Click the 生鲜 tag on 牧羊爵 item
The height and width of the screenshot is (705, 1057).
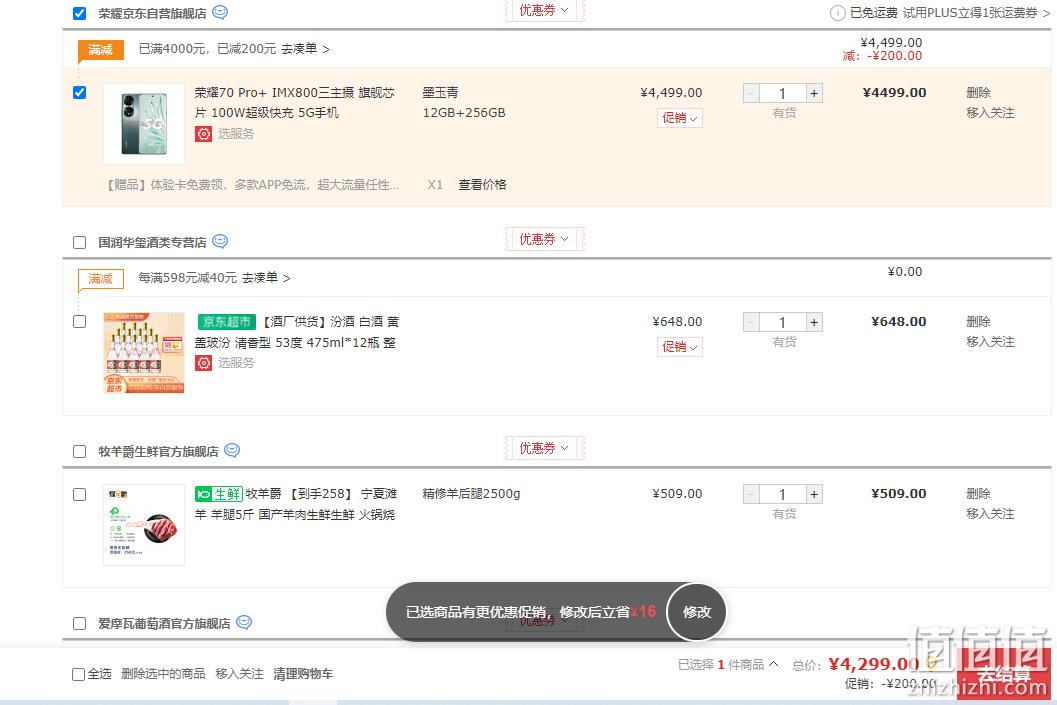pos(218,493)
